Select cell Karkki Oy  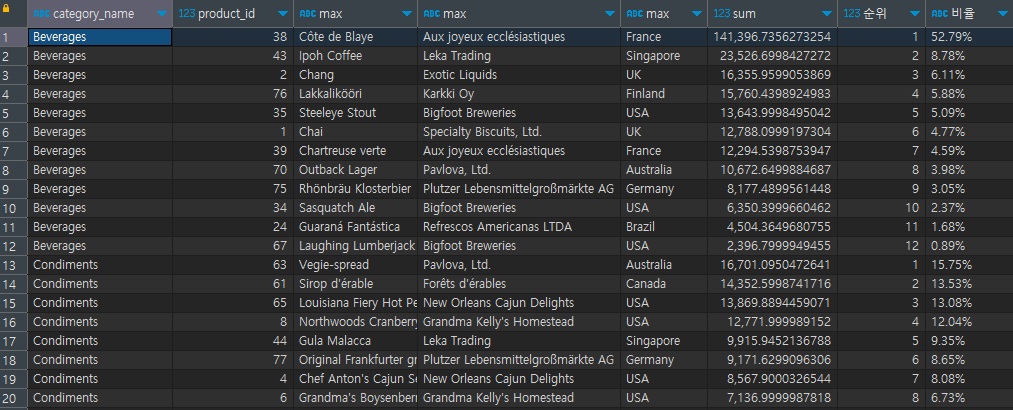tap(519, 94)
